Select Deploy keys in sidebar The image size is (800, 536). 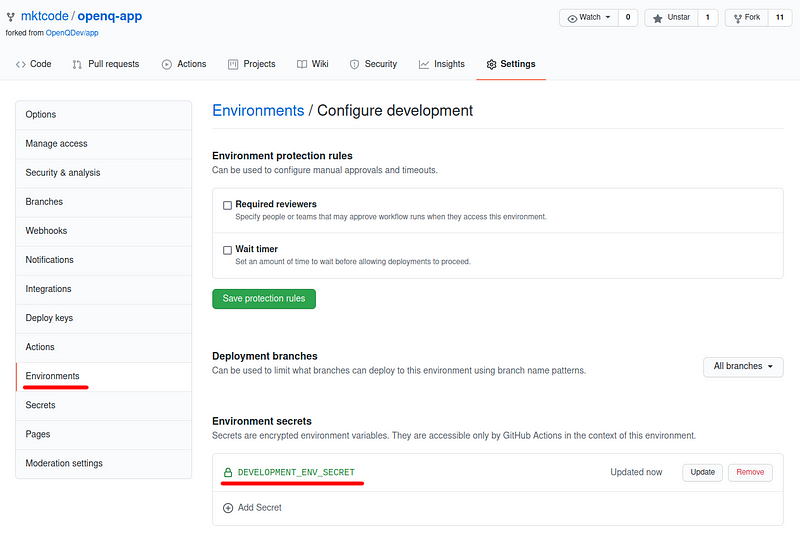104,318
